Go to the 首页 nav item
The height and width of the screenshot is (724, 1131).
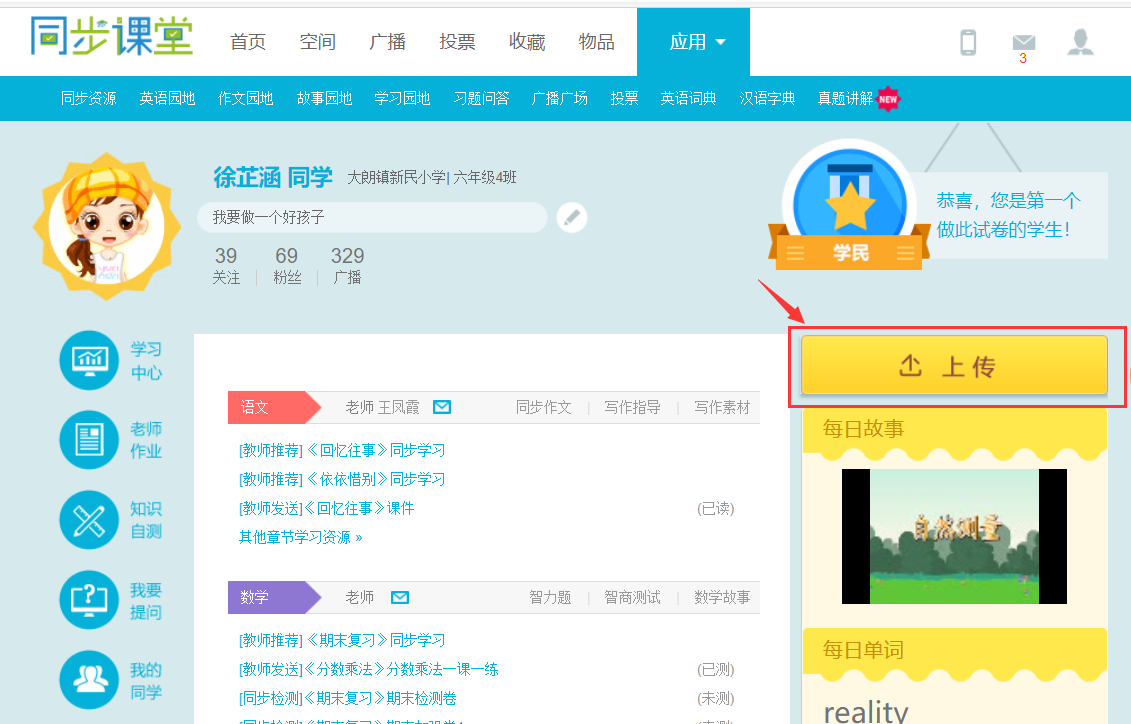coord(248,42)
